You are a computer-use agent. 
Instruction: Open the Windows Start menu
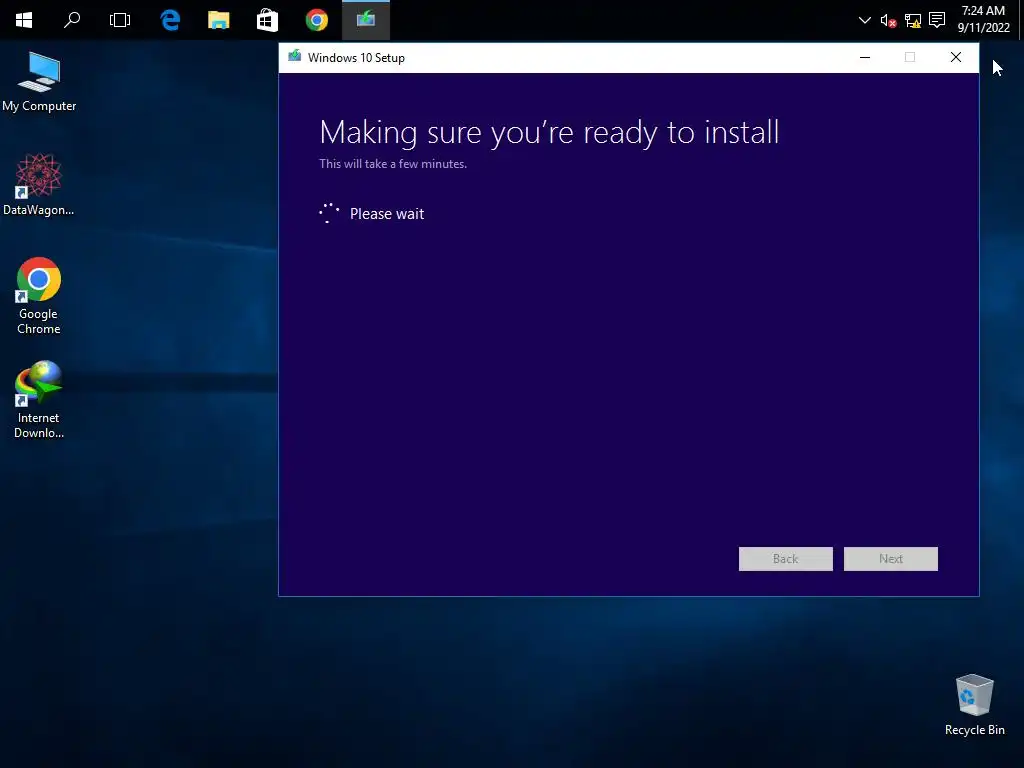pos(24,20)
